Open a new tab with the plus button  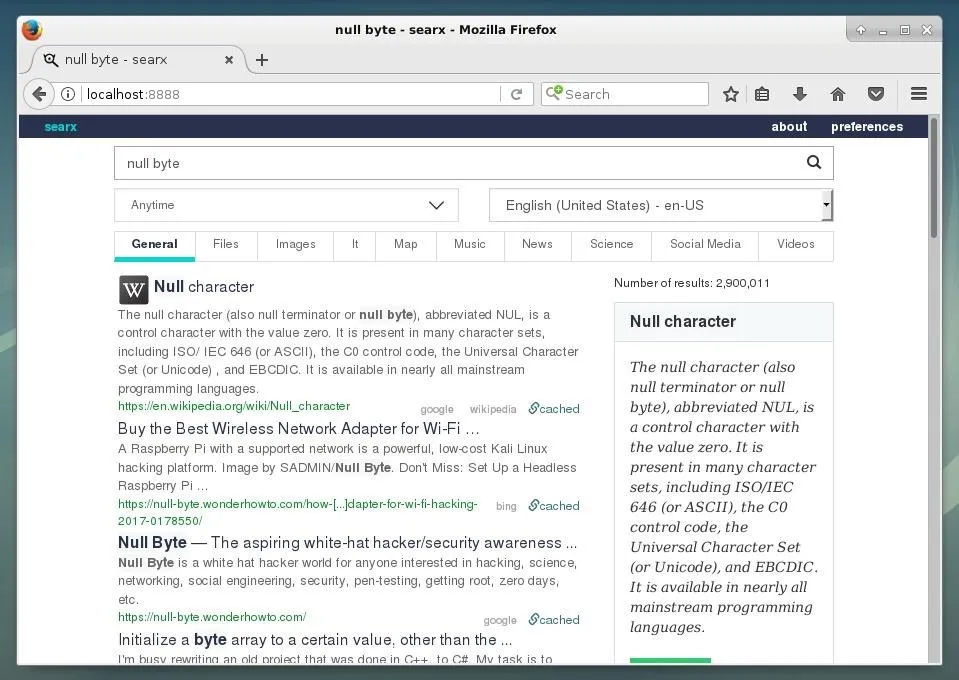pos(262,60)
